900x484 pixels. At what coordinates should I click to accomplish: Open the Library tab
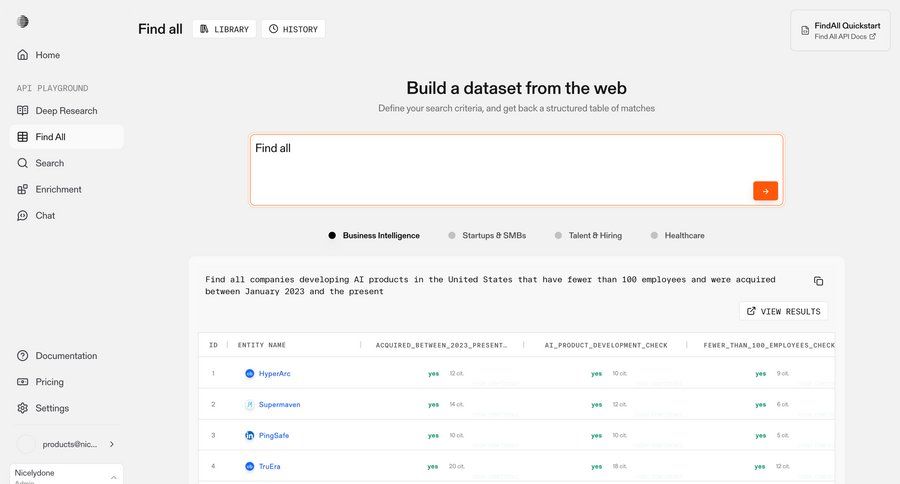[x=224, y=29]
